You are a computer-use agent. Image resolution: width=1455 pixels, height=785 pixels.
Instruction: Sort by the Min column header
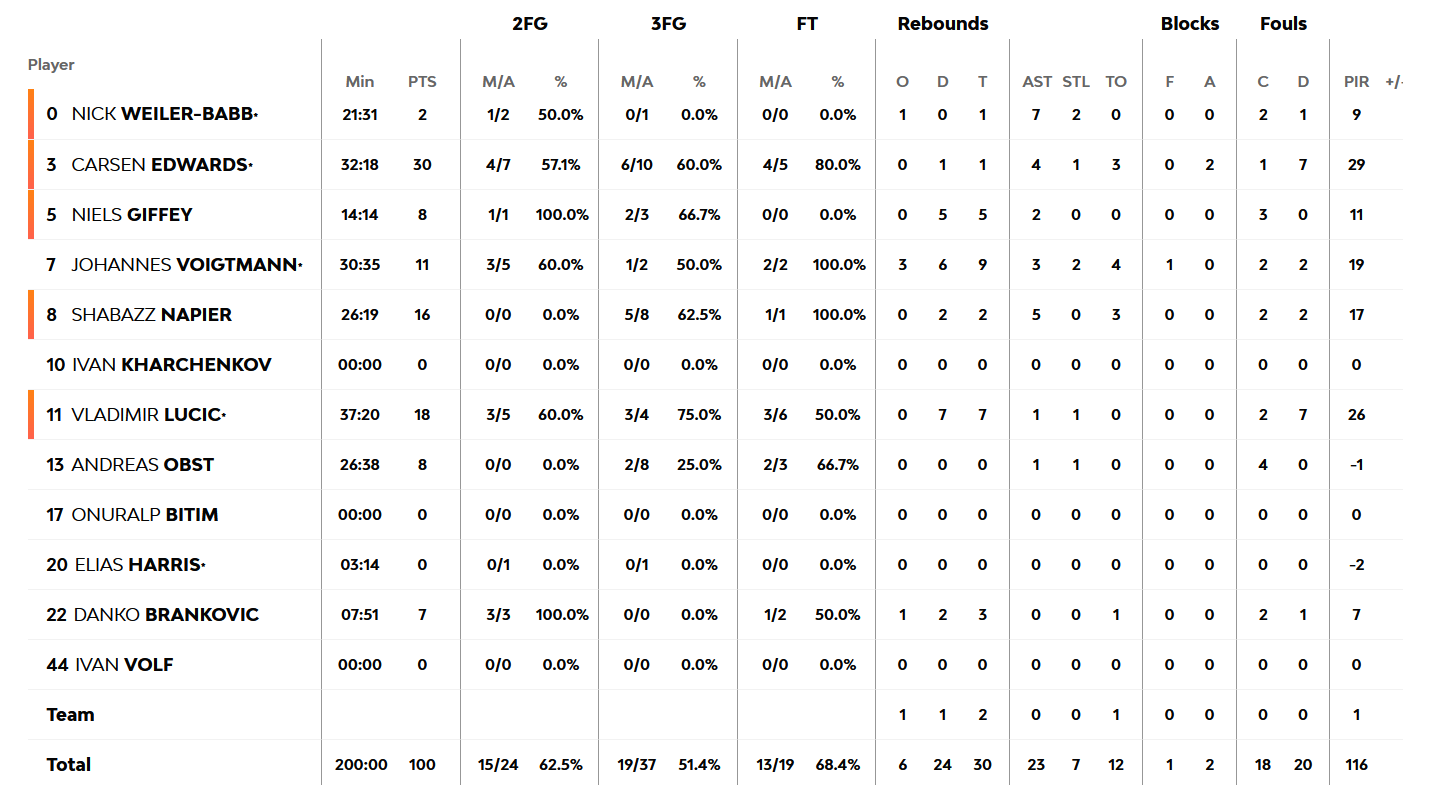[360, 82]
